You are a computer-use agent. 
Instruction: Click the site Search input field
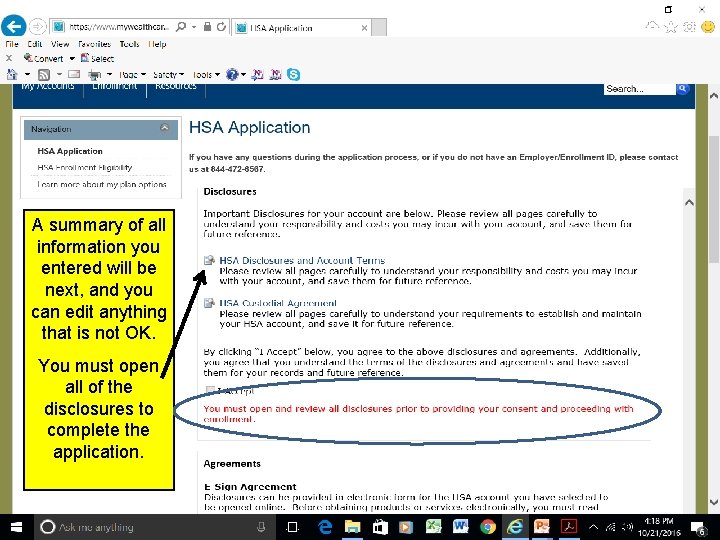[640, 89]
